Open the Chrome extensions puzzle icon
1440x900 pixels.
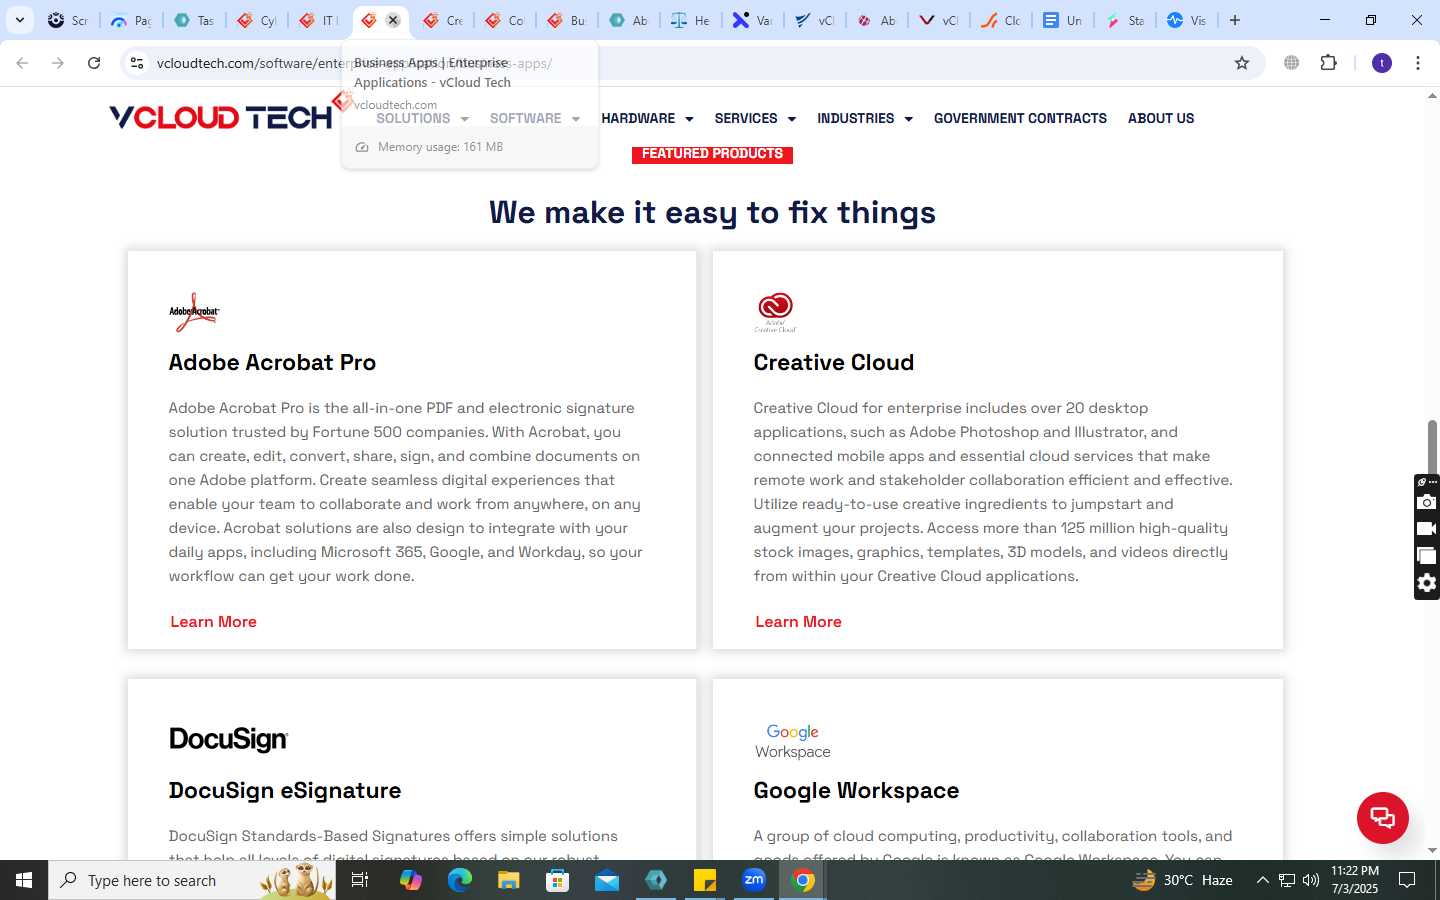(1328, 63)
